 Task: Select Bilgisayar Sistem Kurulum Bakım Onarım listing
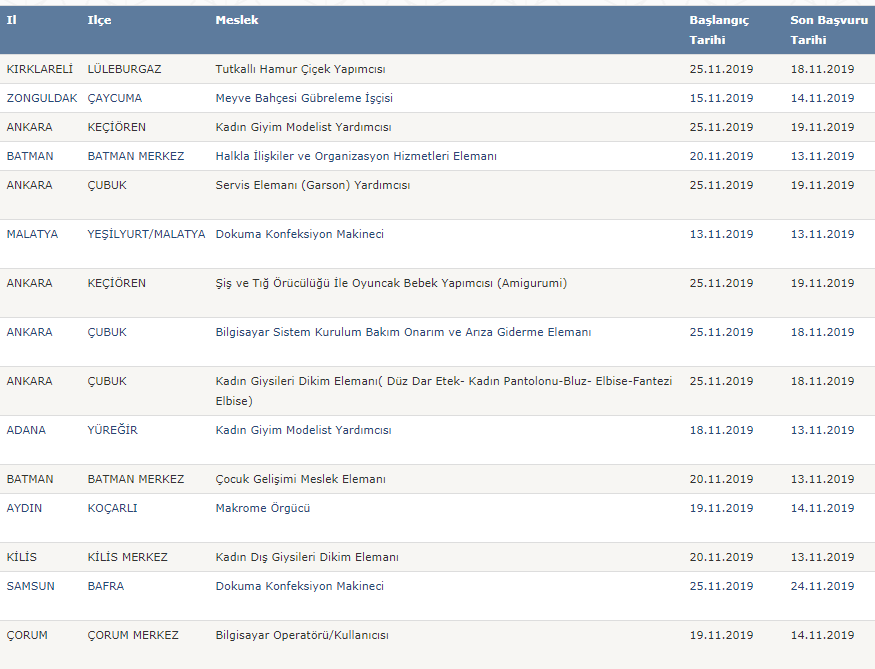(x=403, y=333)
